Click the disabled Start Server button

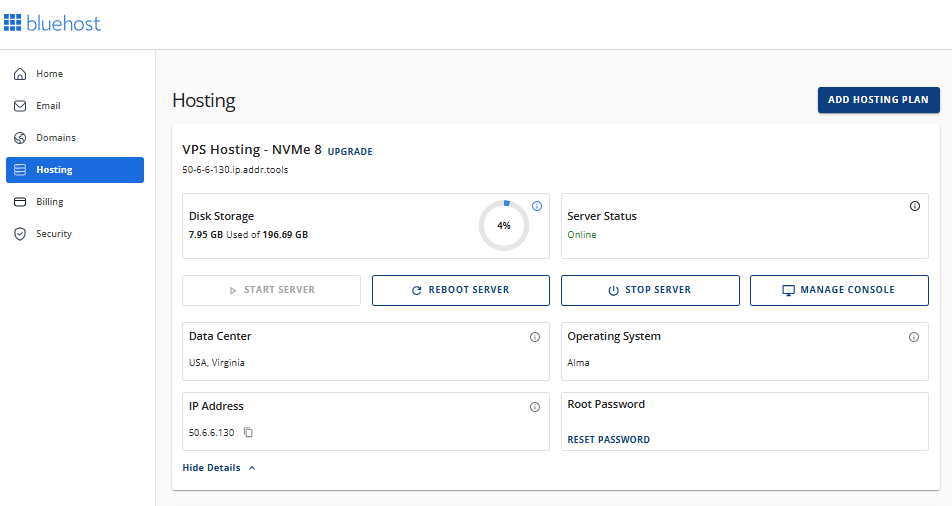[x=271, y=290]
